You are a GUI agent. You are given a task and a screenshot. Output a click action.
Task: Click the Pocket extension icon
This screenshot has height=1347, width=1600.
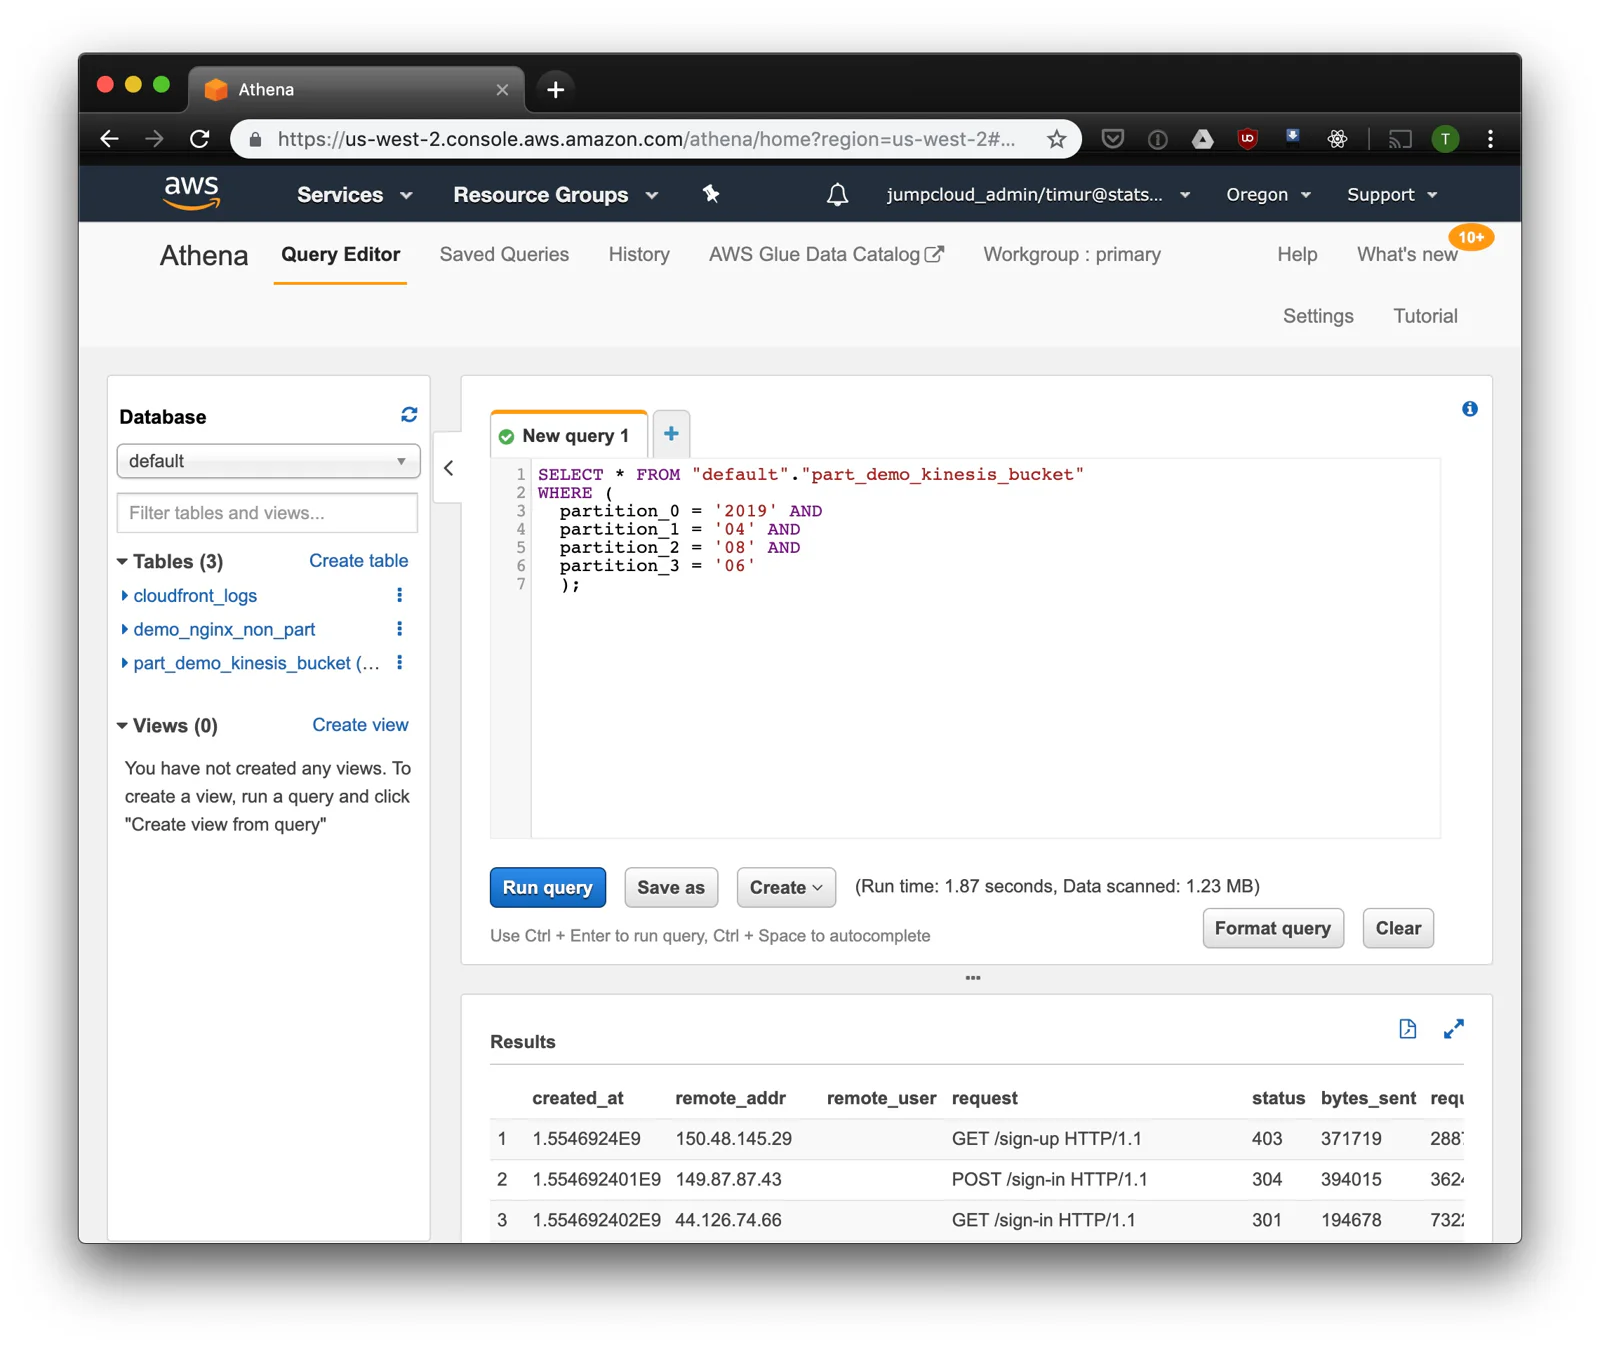[x=1112, y=139]
